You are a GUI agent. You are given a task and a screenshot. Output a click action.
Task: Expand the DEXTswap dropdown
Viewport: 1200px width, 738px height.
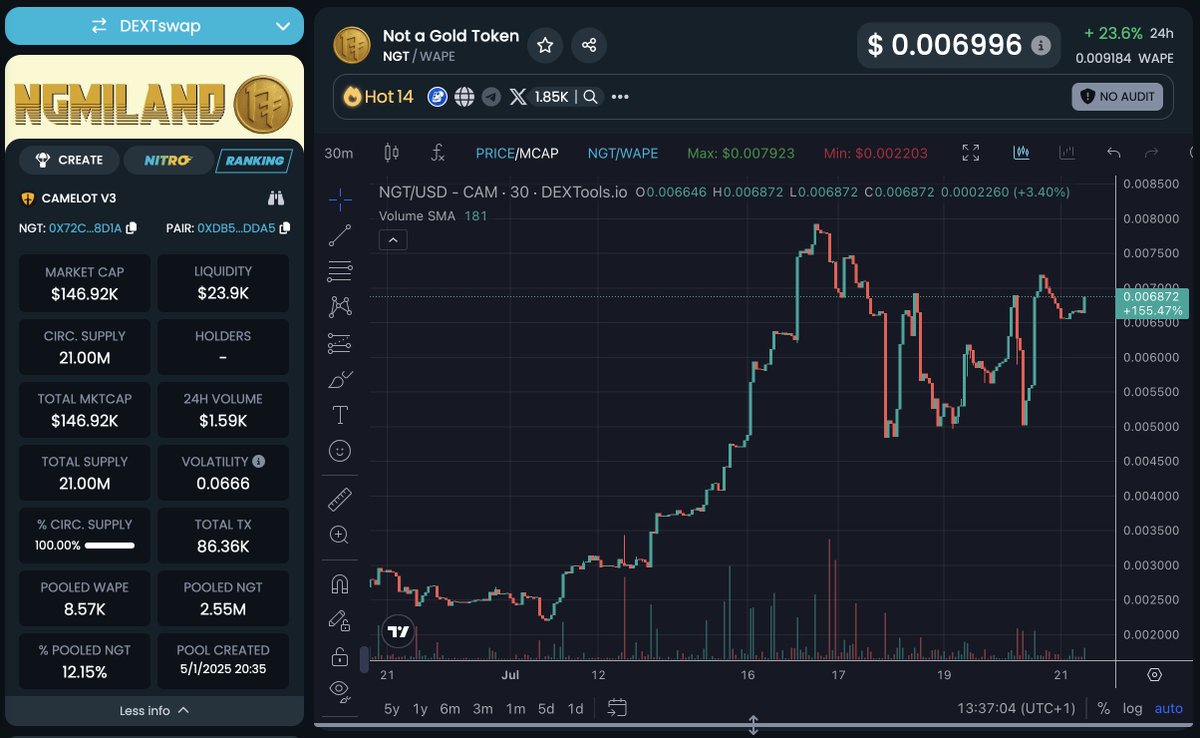pyautogui.click(x=154, y=26)
